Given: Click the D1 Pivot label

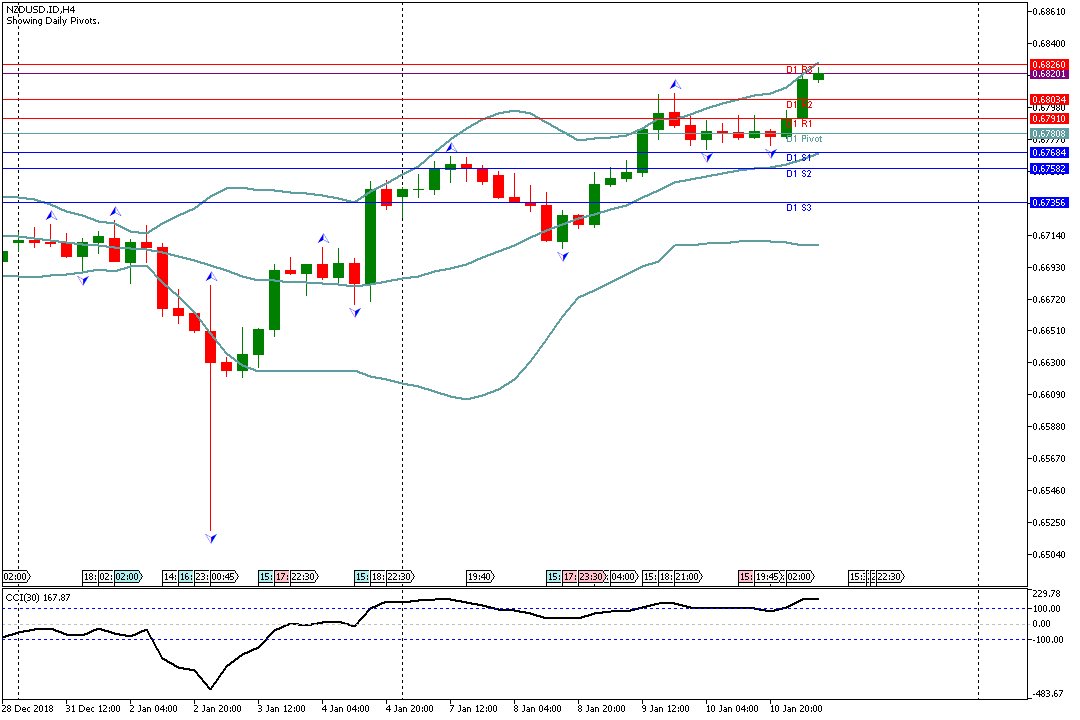Looking at the screenshot, I should tap(804, 139).
